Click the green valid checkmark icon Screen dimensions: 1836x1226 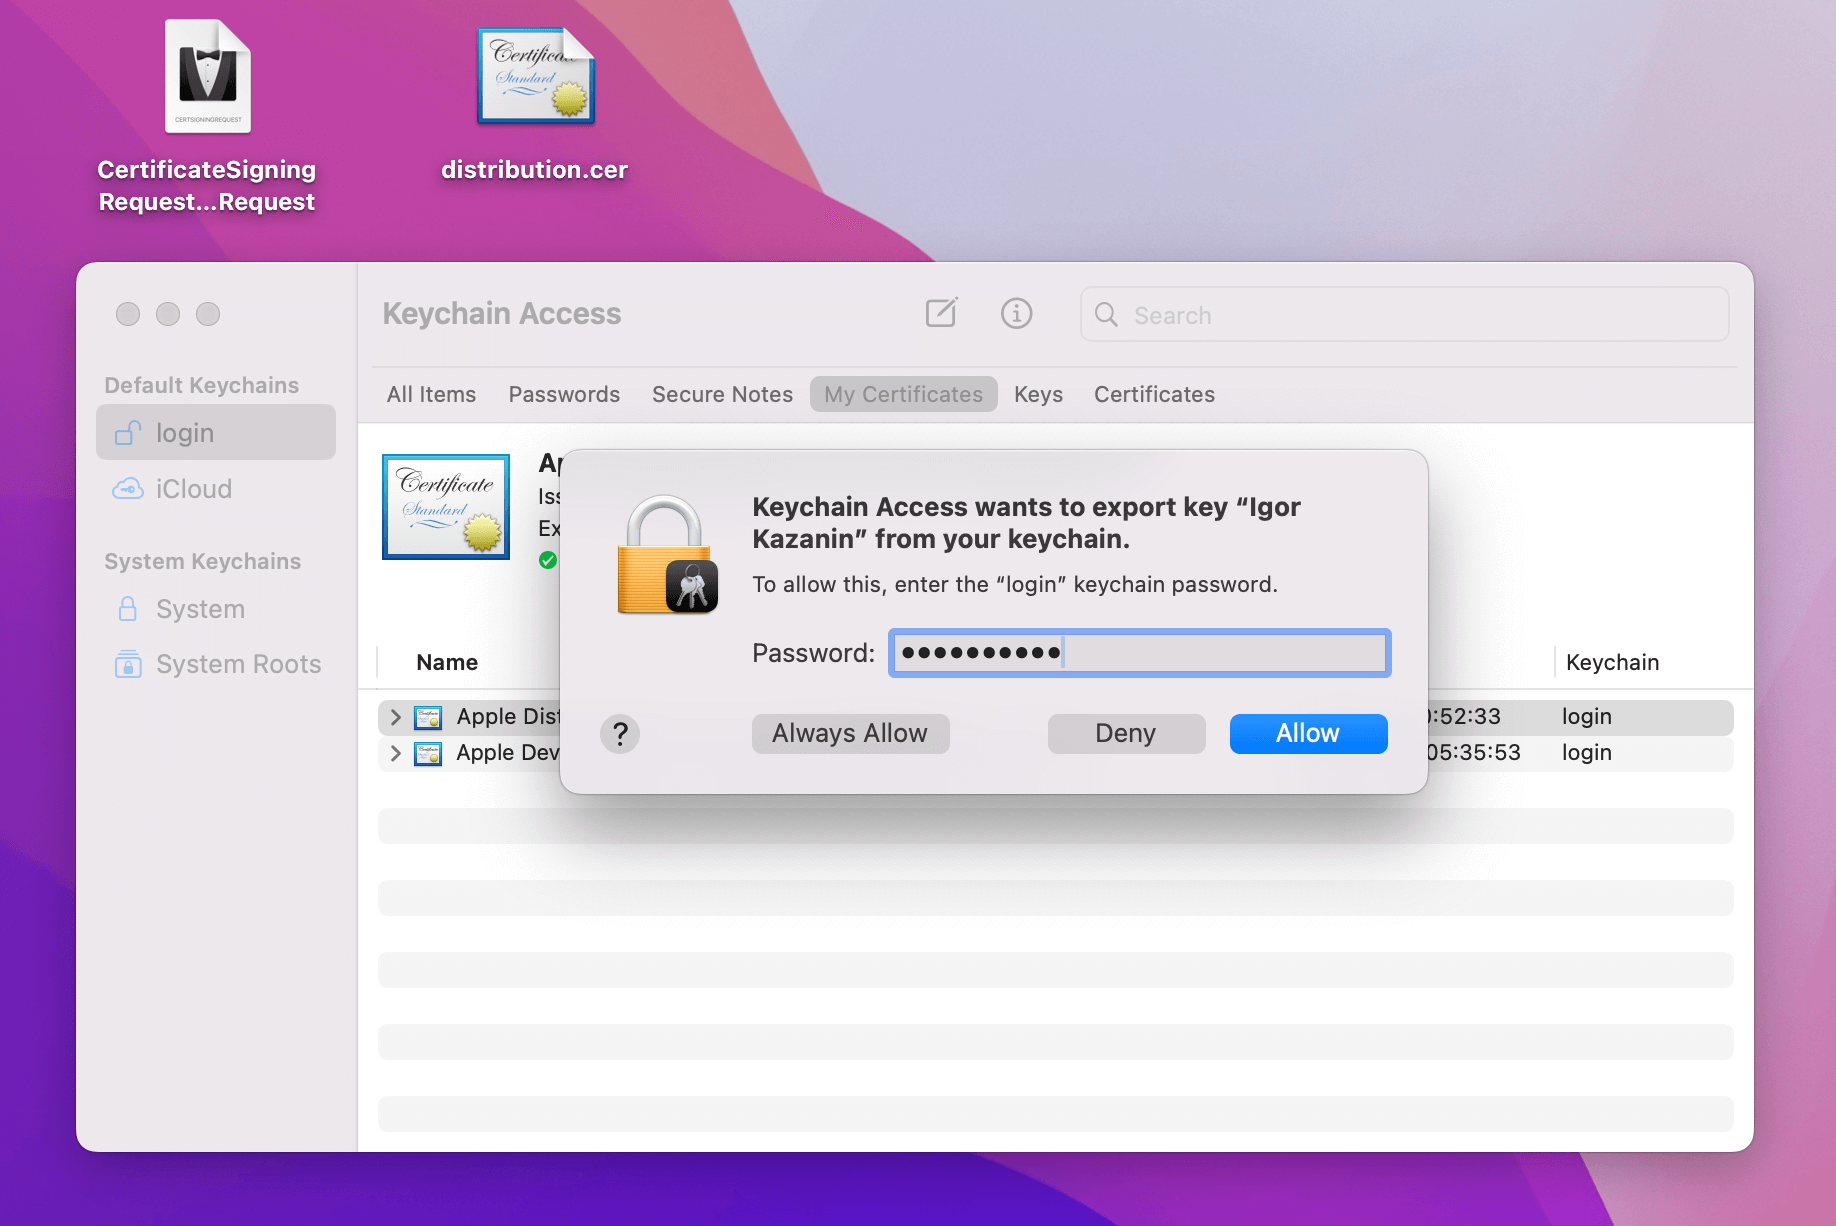[548, 560]
